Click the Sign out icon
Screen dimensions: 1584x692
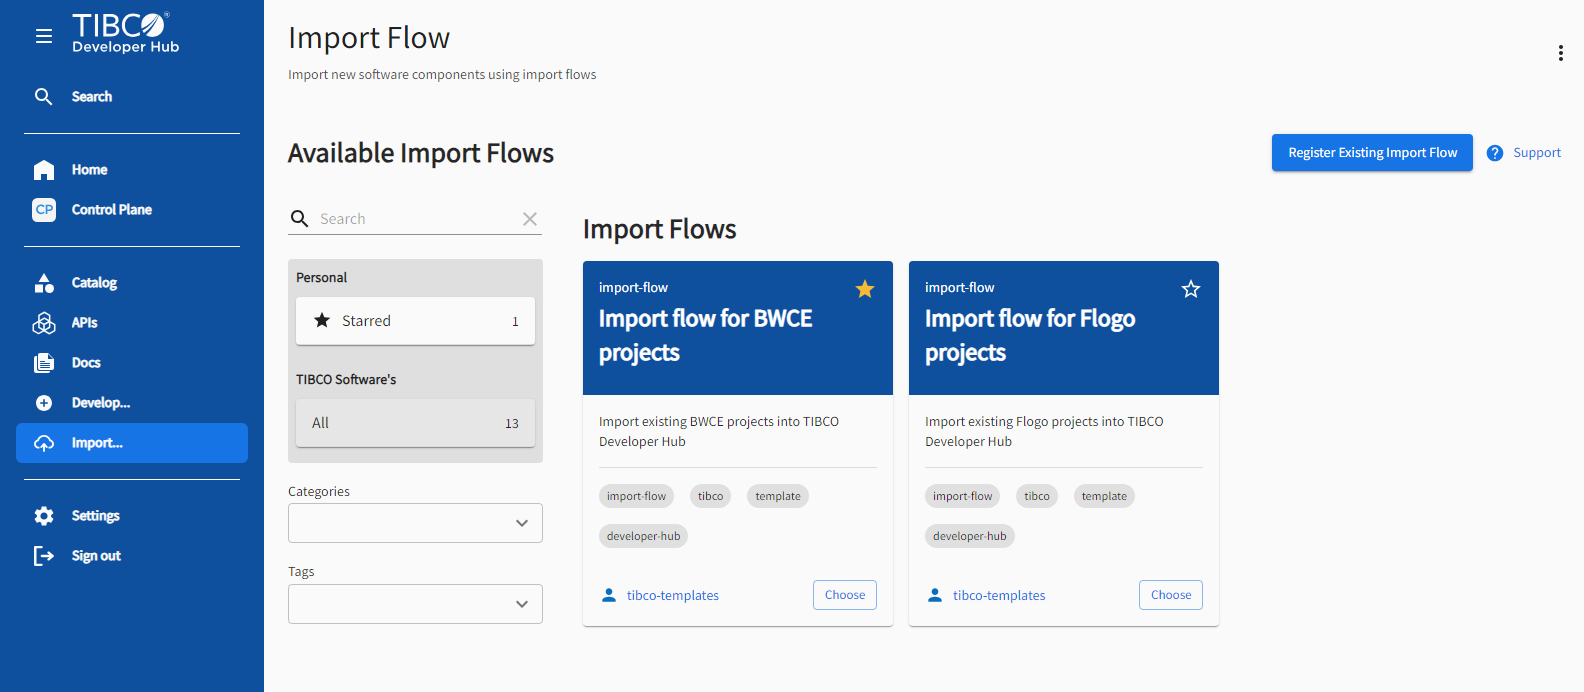44,556
